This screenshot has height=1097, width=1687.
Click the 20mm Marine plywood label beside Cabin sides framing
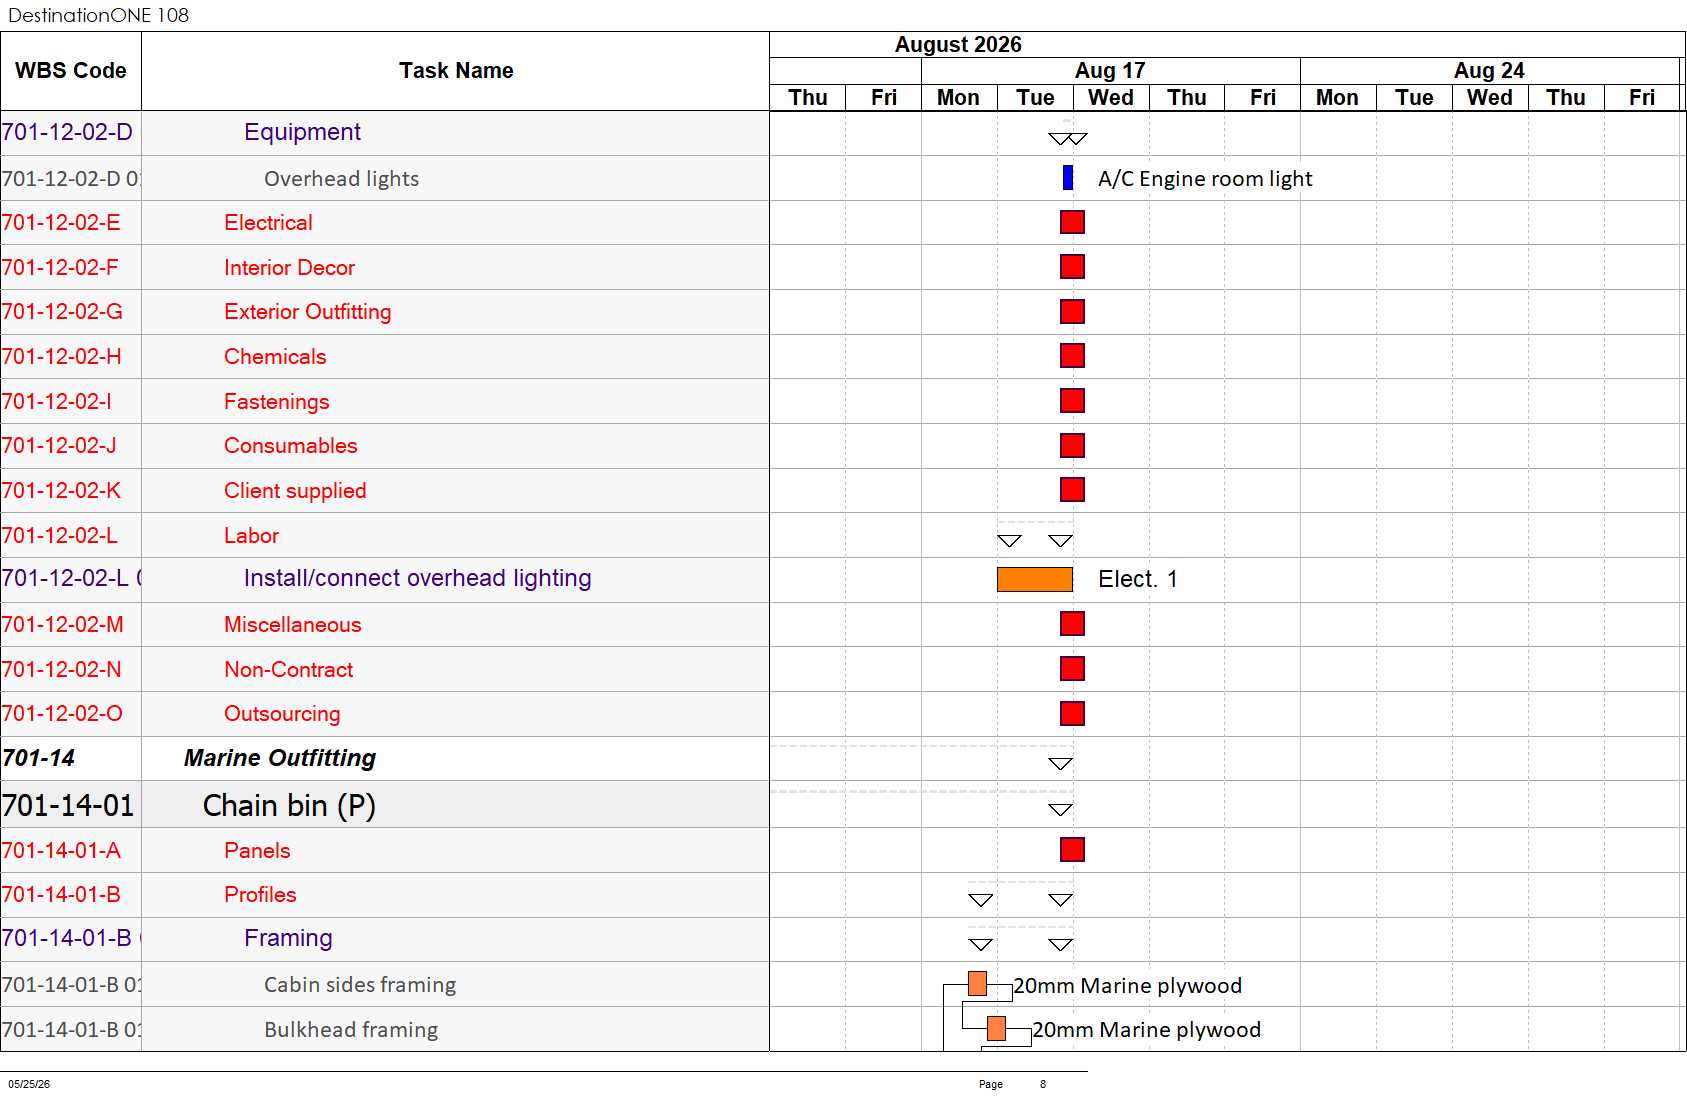1127,986
